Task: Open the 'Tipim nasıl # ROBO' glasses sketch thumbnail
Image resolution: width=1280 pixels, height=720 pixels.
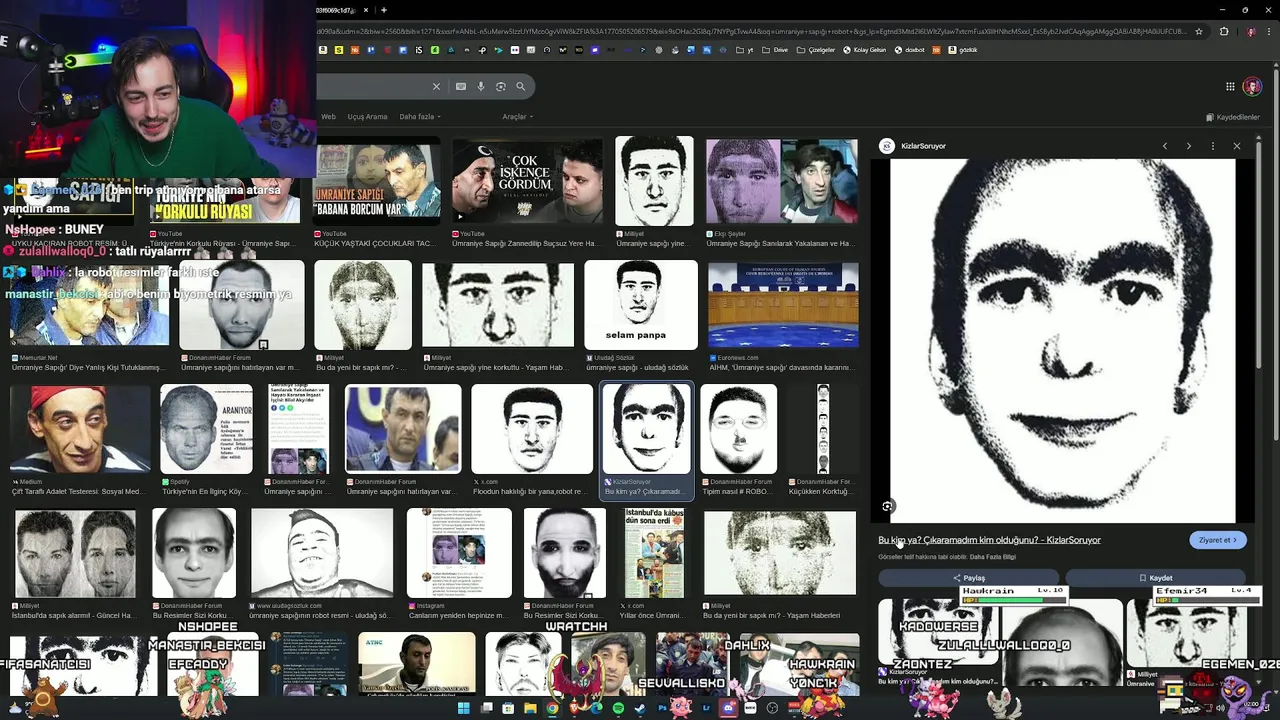Action: point(738,429)
